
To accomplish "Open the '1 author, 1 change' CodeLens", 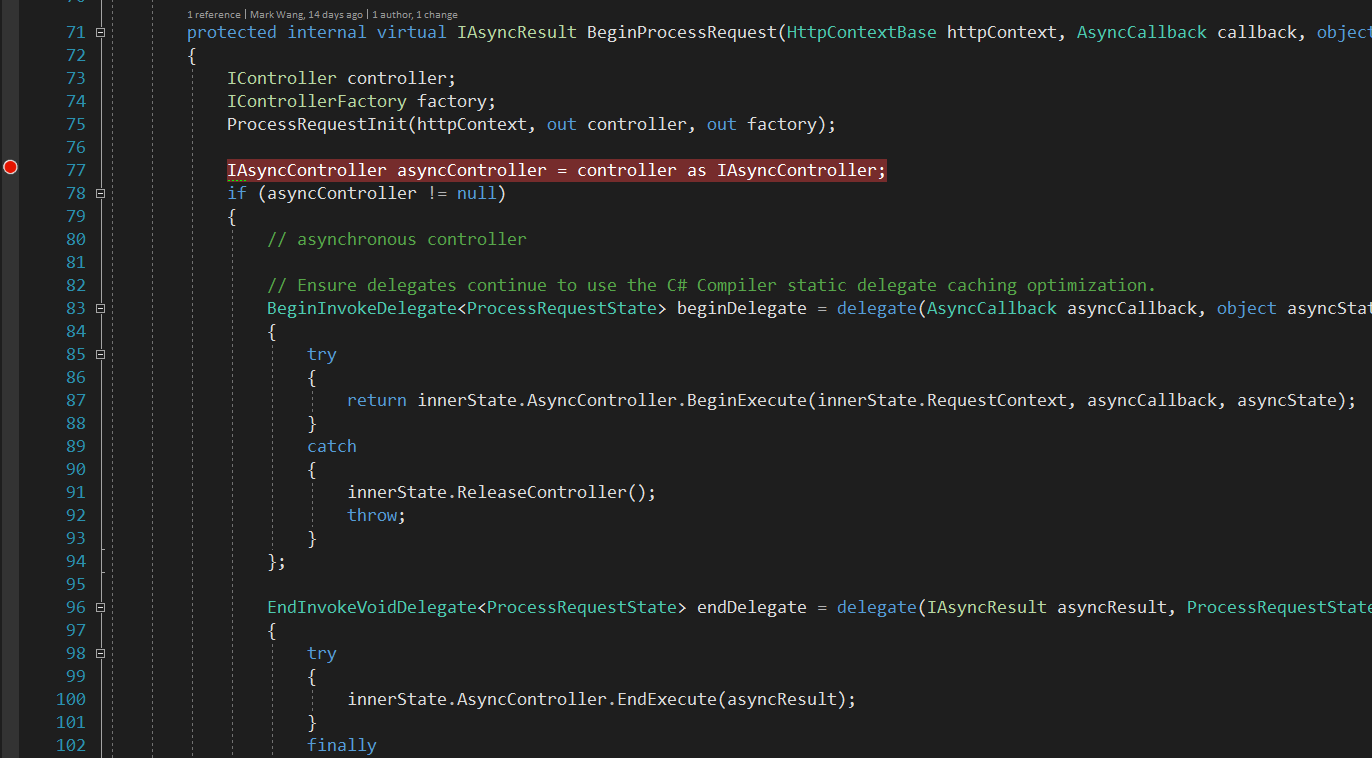I will click(415, 15).
